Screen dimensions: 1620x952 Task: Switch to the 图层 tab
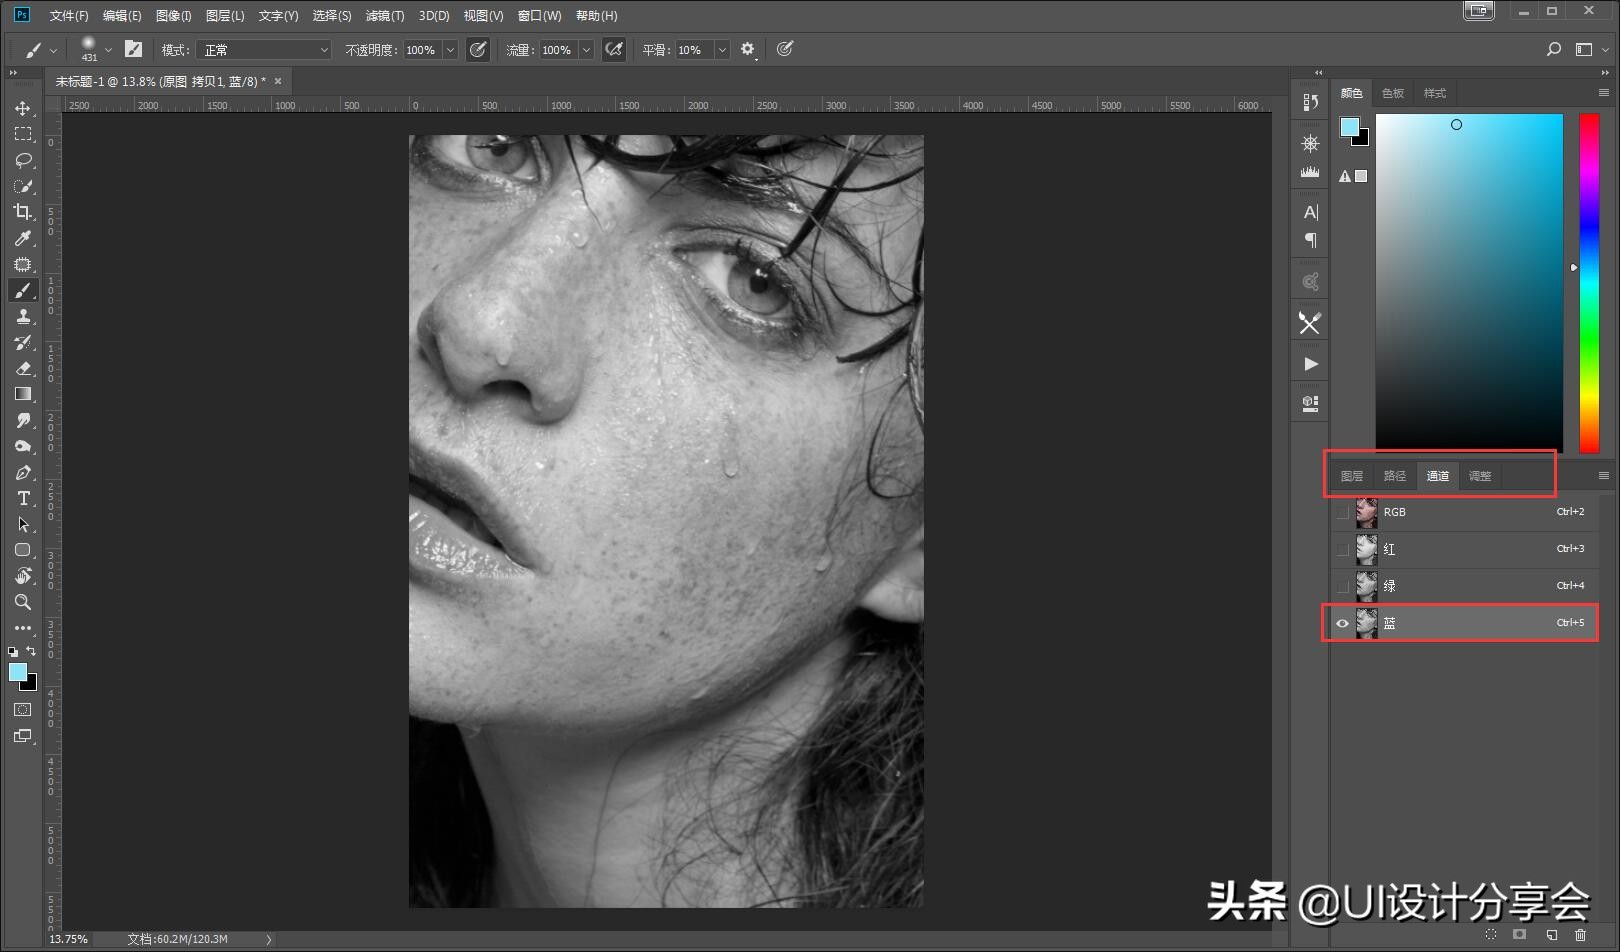pyautogui.click(x=1351, y=476)
